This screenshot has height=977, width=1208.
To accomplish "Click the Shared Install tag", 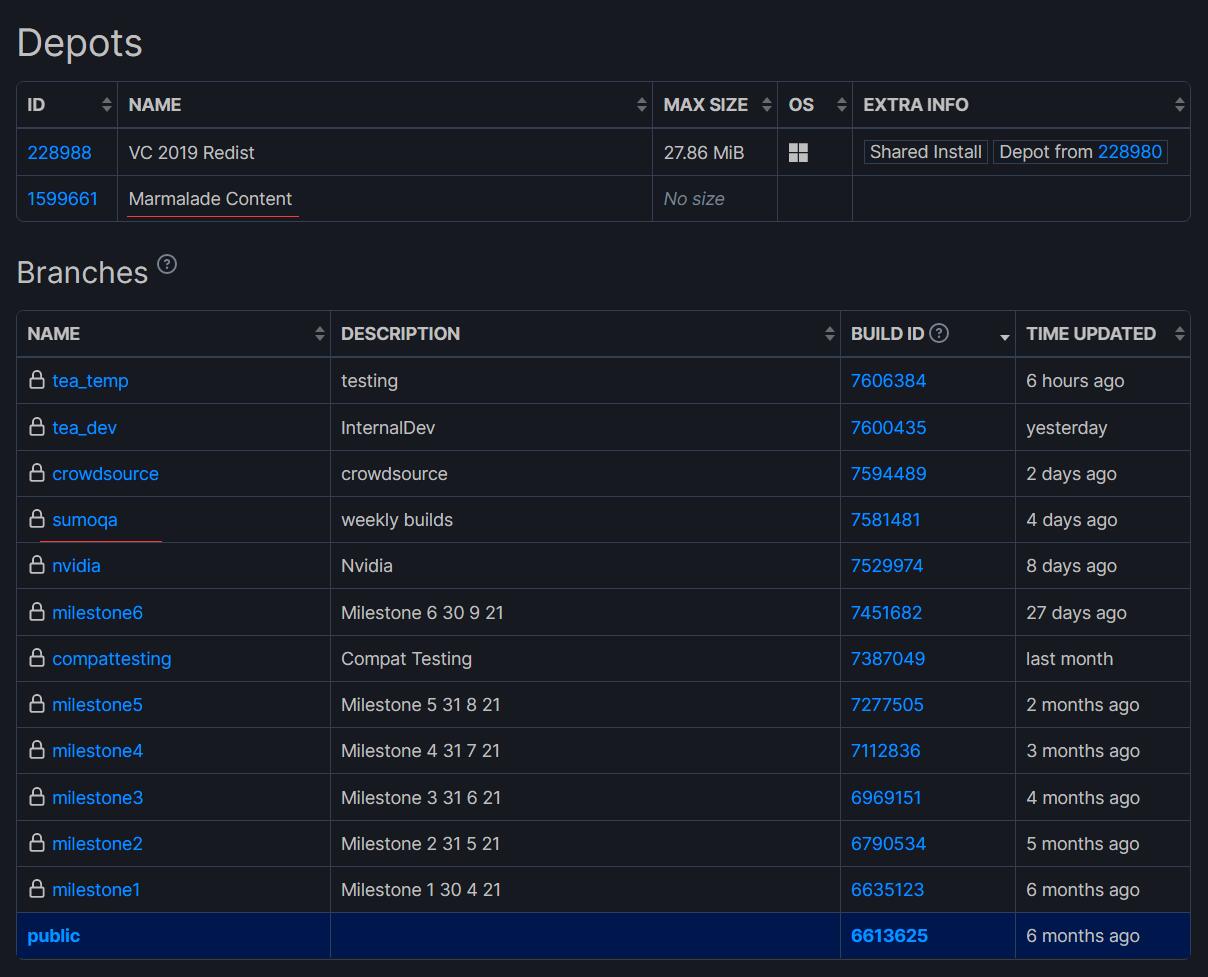I will click(925, 152).
